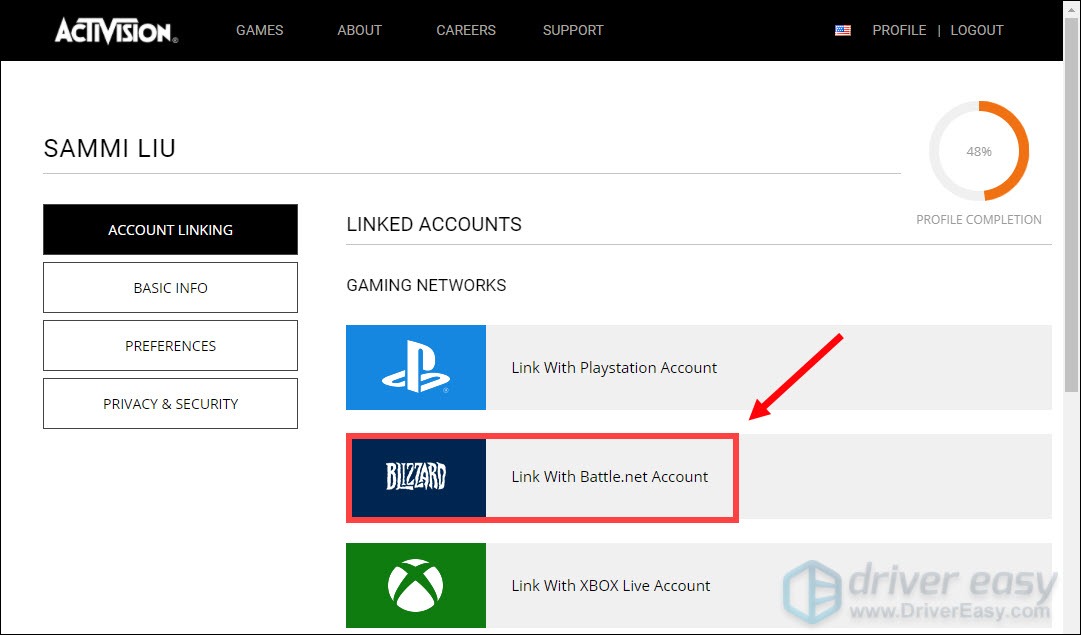Open PRIVACY & SECURITY section
Viewport: 1081px width, 635px height.
pyautogui.click(x=170, y=403)
